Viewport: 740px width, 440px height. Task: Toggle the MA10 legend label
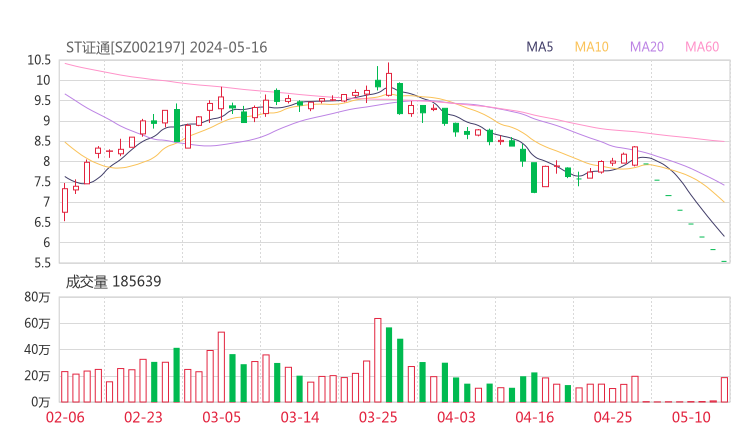592,47
